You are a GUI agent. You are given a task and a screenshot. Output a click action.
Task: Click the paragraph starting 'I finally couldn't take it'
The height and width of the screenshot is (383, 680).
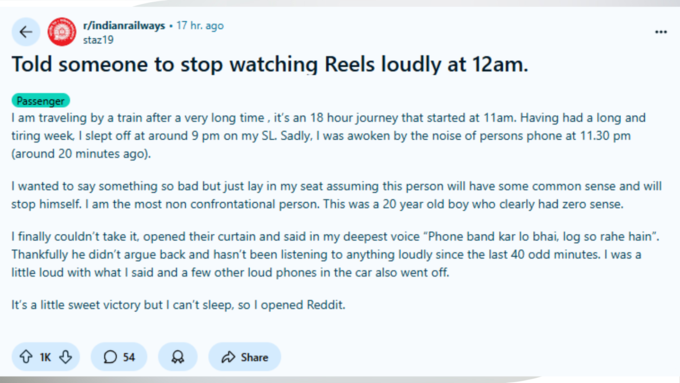[x=335, y=255]
